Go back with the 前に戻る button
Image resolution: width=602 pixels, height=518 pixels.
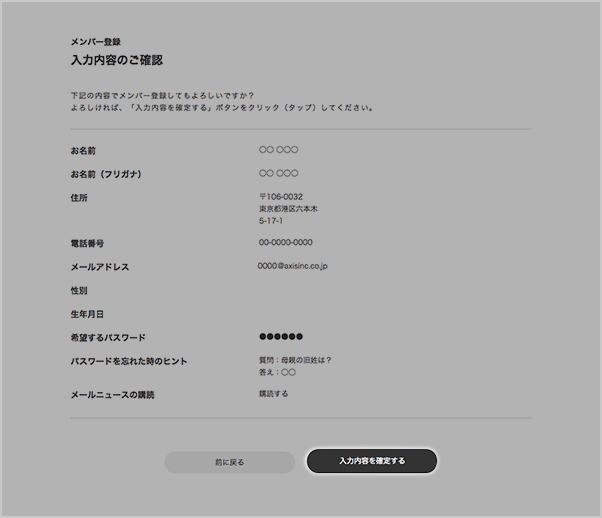(x=230, y=462)
